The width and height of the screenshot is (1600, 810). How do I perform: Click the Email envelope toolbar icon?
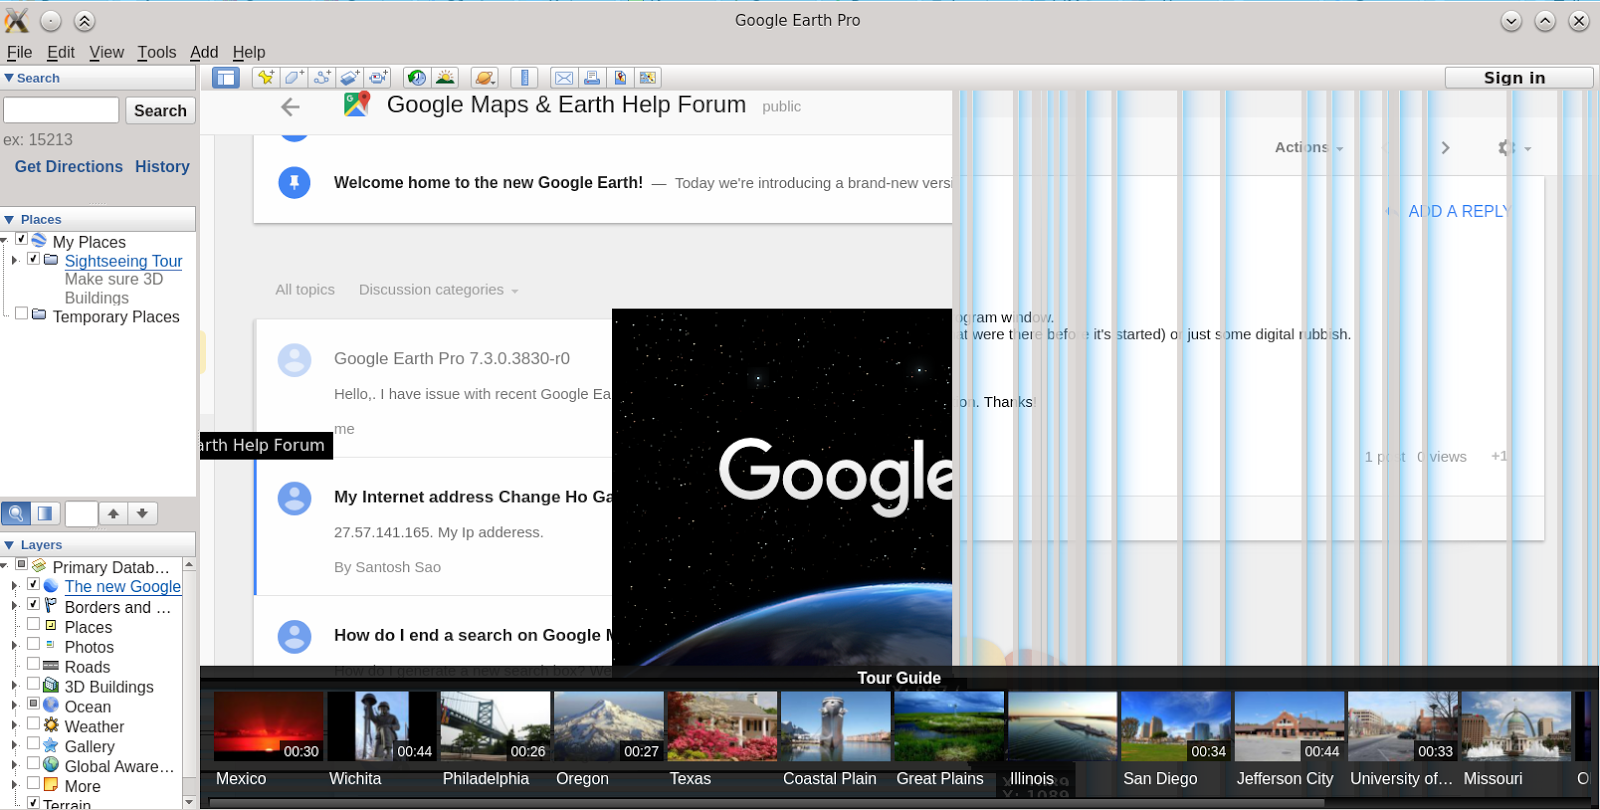pos(564,78)
